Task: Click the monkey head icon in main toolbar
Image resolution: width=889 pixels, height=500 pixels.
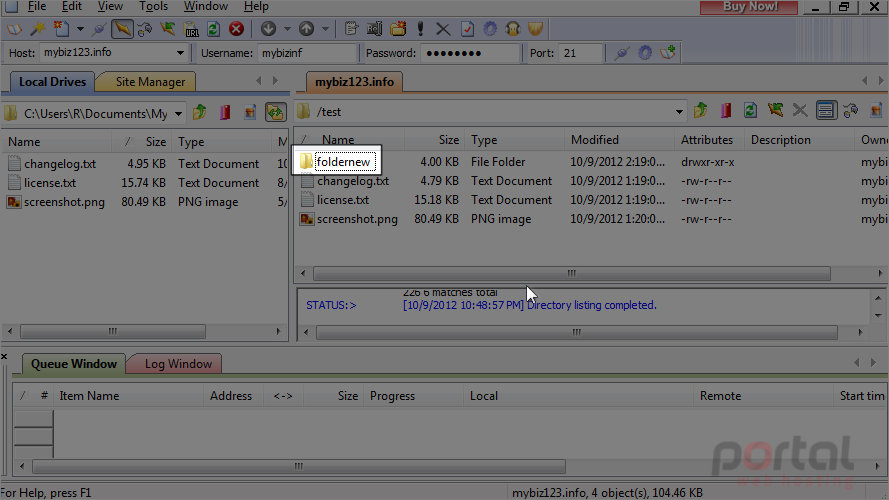Action: pyautogui.click(x=513, y=29)
